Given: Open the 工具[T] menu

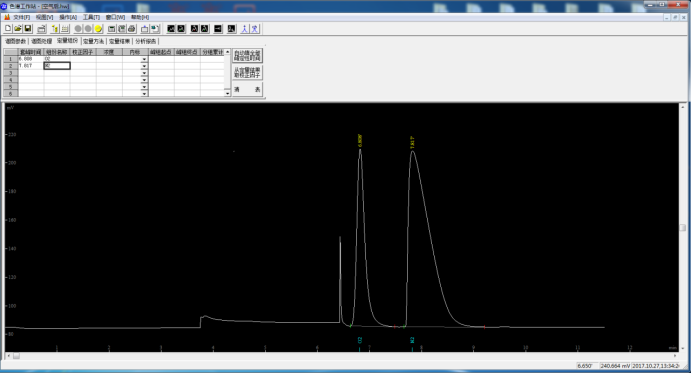Looking at the screenshot, I should point(91,17).
